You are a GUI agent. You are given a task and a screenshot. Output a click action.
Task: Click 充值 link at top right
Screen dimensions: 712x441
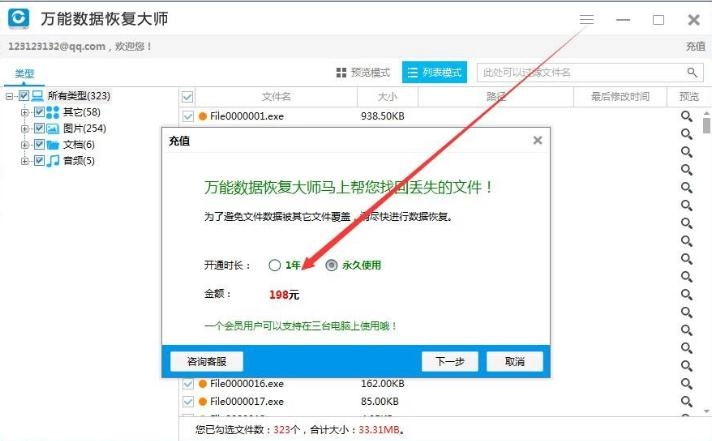point(695,46)
